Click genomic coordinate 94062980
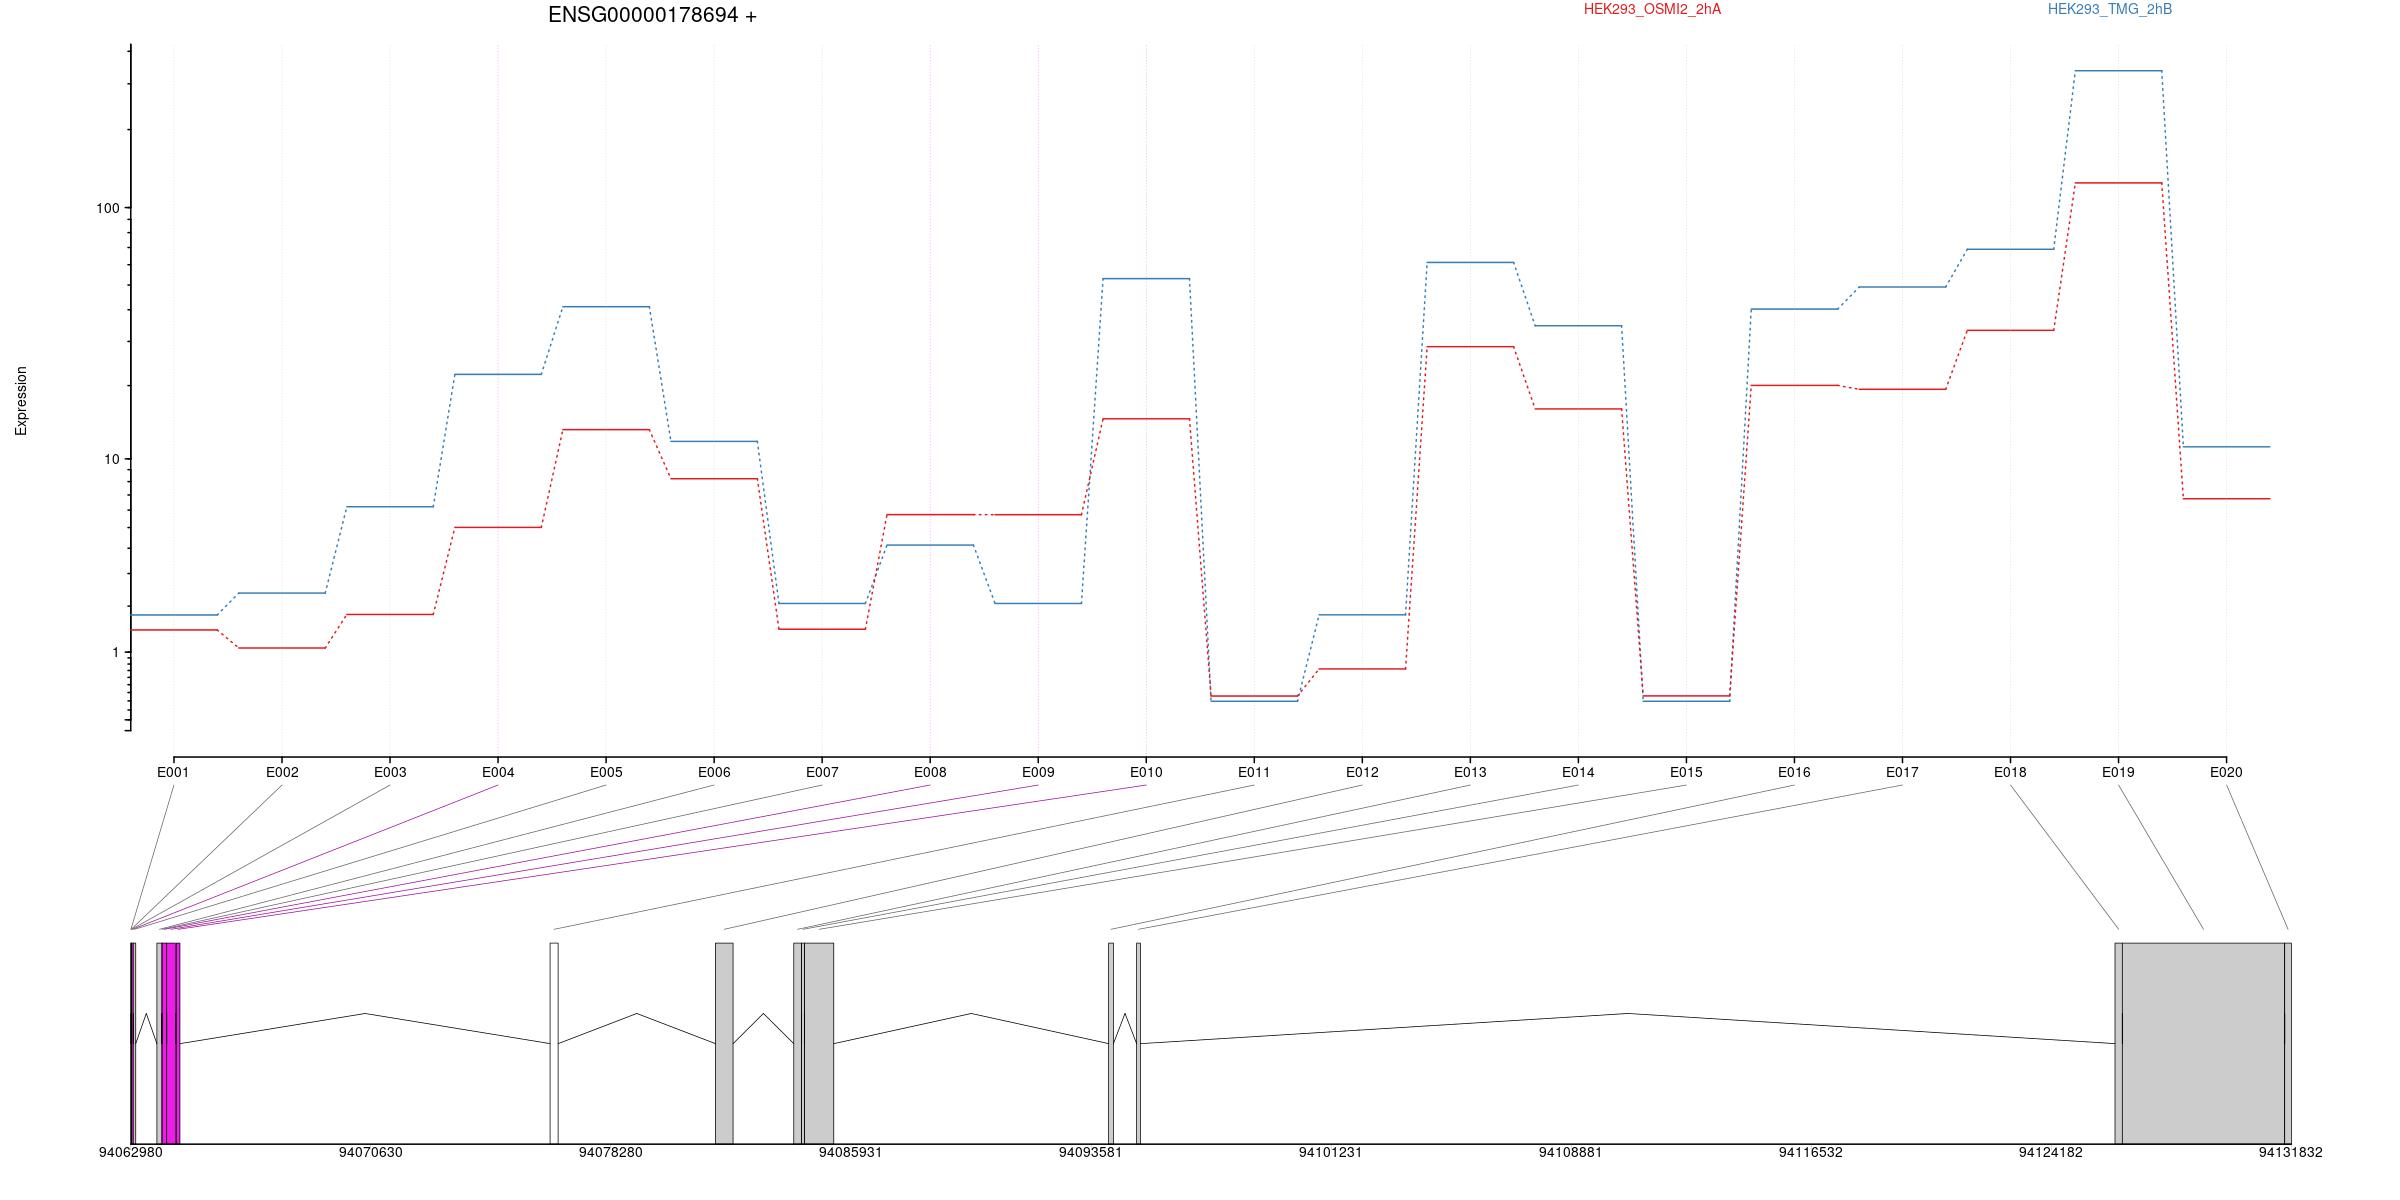The width and height of the screenshot is (2400, 1200). point(131,1152)
